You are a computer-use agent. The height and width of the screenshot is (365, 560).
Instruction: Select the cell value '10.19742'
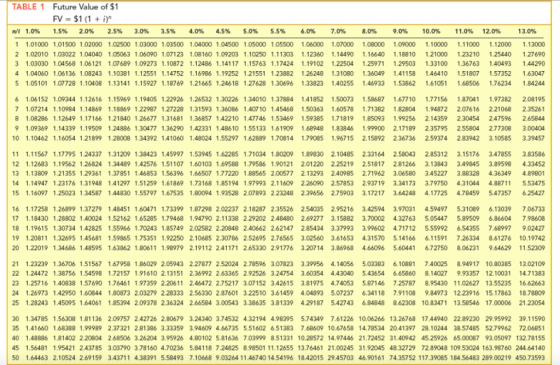tap(532, 238)
